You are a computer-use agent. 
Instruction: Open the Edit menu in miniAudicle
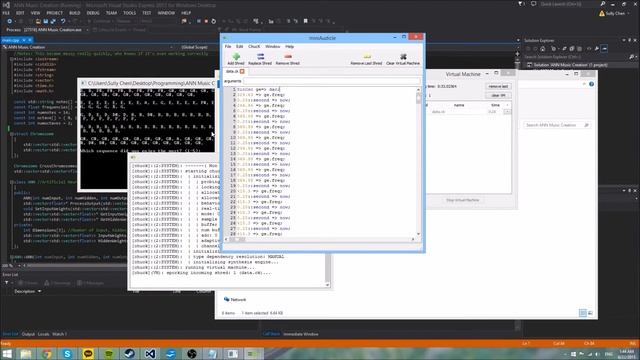[x=240, y=47]
